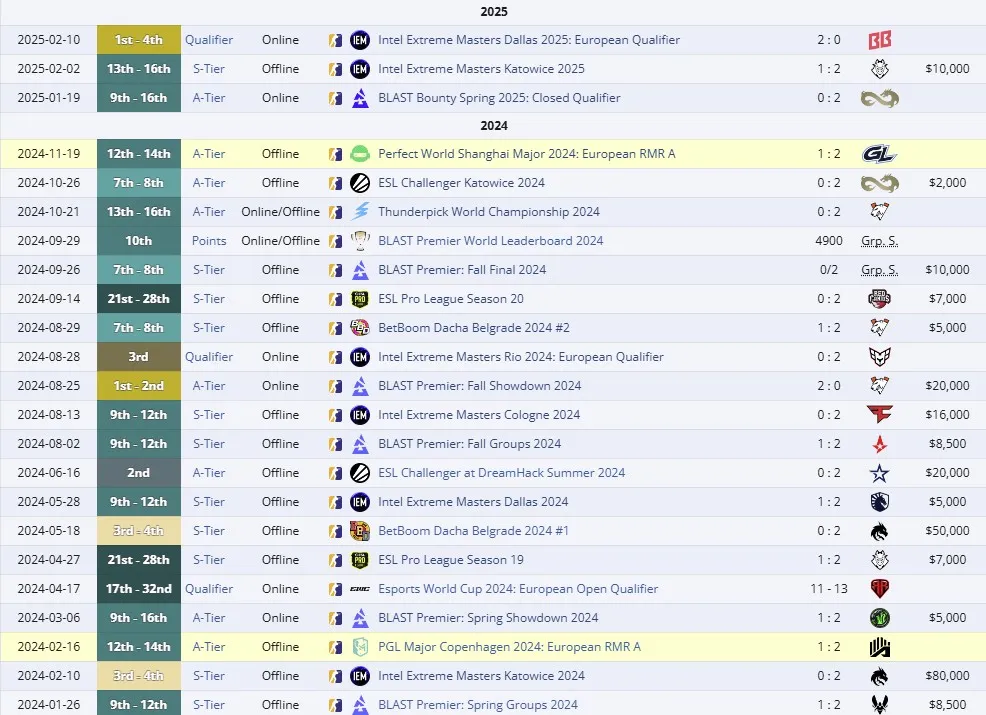Open PGL Major Copenhagen 2024: European RMR A
This screenshot has width=986, height=715.
point(509,646)
